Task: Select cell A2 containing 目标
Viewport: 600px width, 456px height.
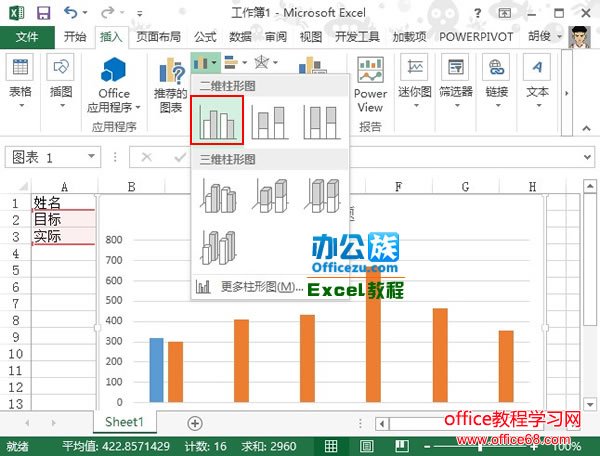Action: coord(64,219)
